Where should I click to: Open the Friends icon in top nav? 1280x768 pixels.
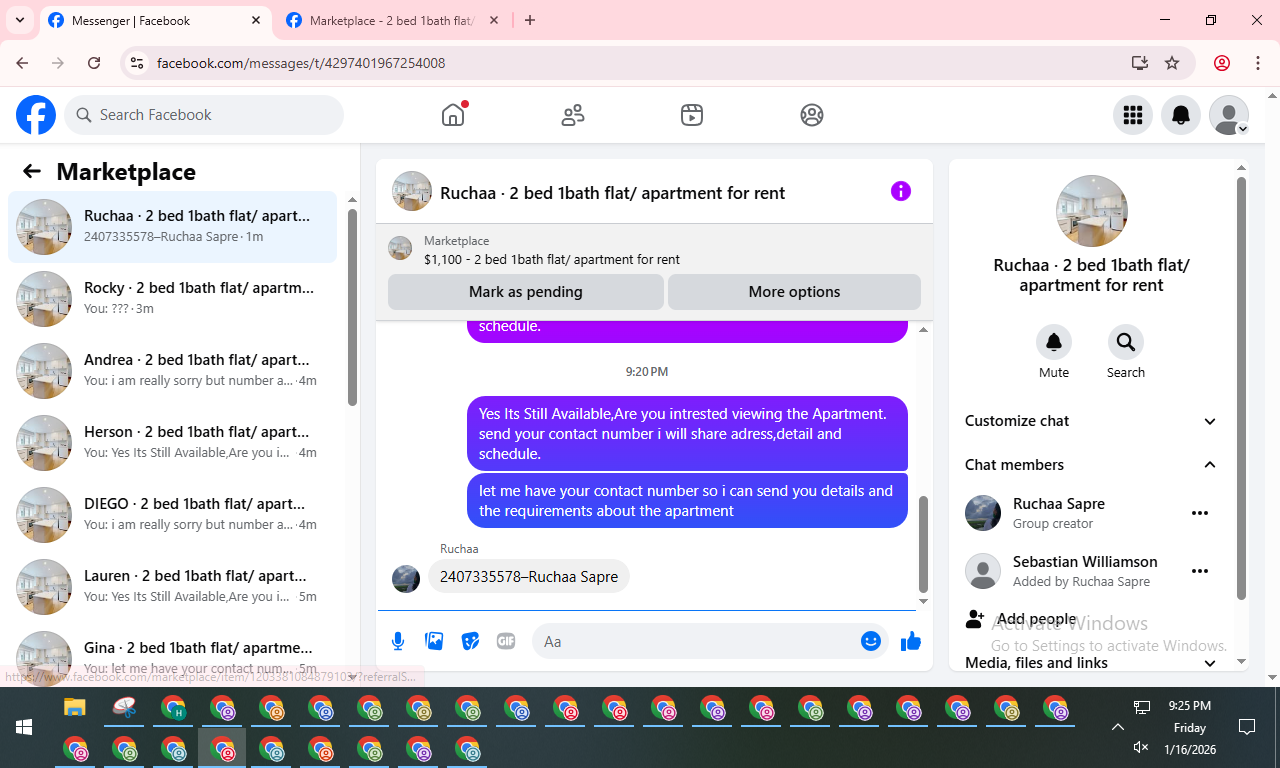coord(573,115)
